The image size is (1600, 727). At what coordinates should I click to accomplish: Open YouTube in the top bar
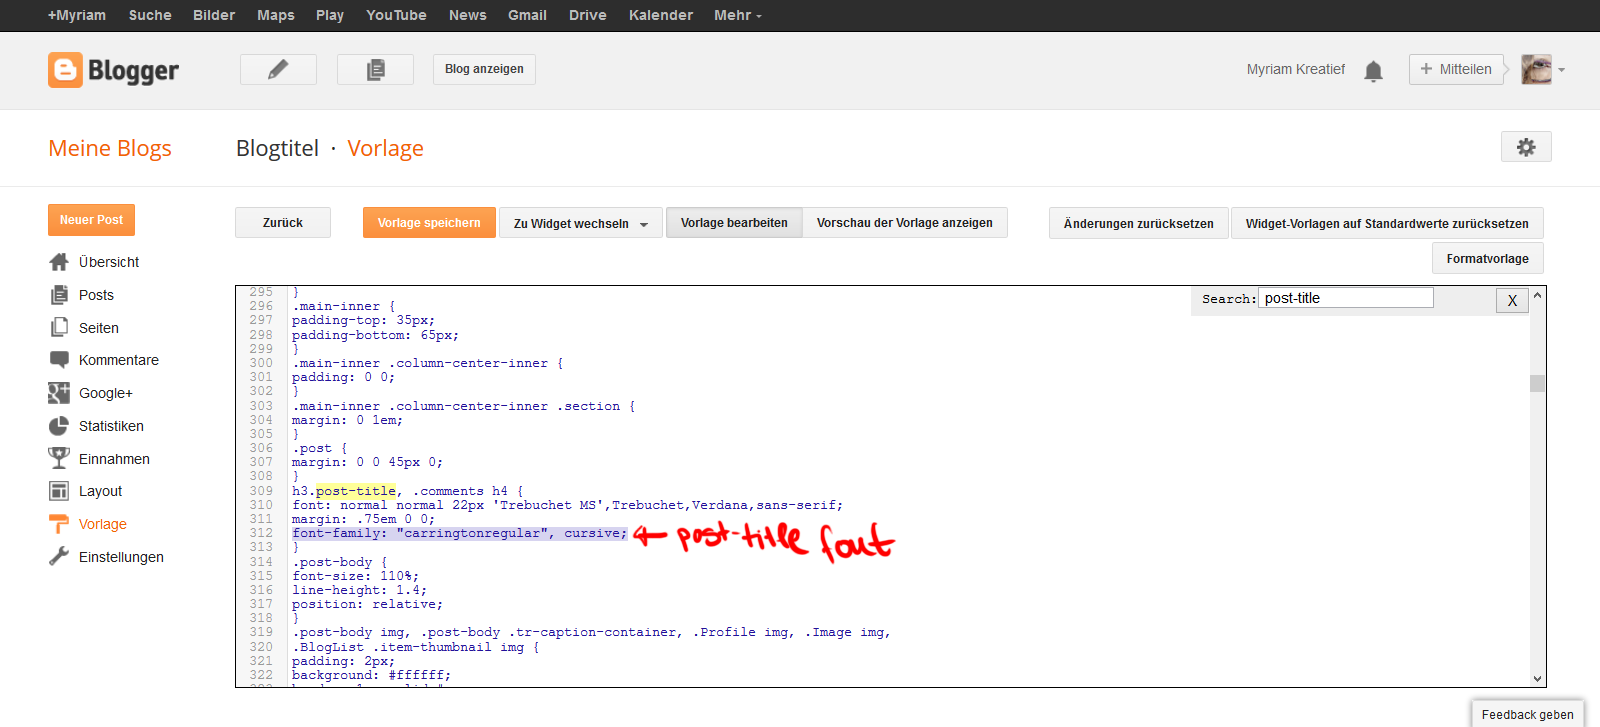[396, 15]
